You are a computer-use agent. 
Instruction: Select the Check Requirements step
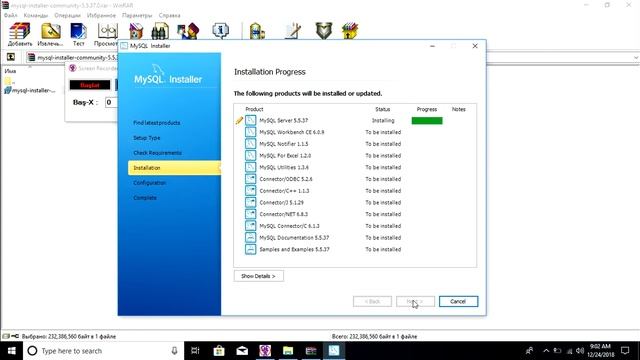click(x=157, y=153)
